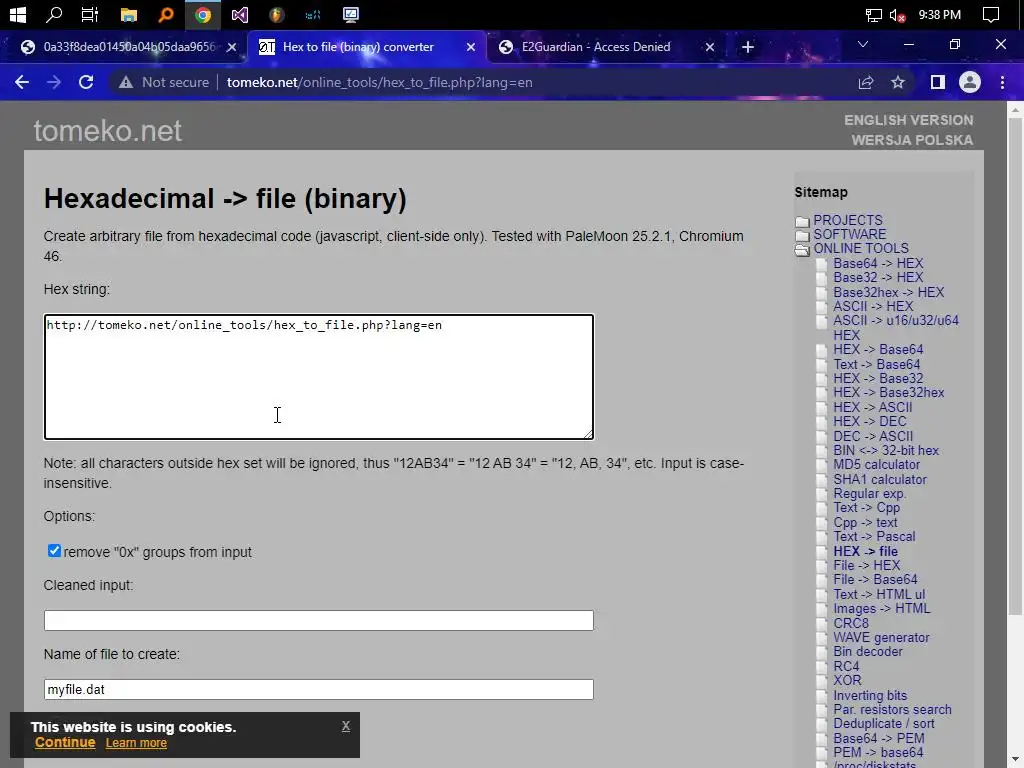Screen dimensions: 1024x768
Task: Open Par. resistors search link
Action: (x=892, y=709)
